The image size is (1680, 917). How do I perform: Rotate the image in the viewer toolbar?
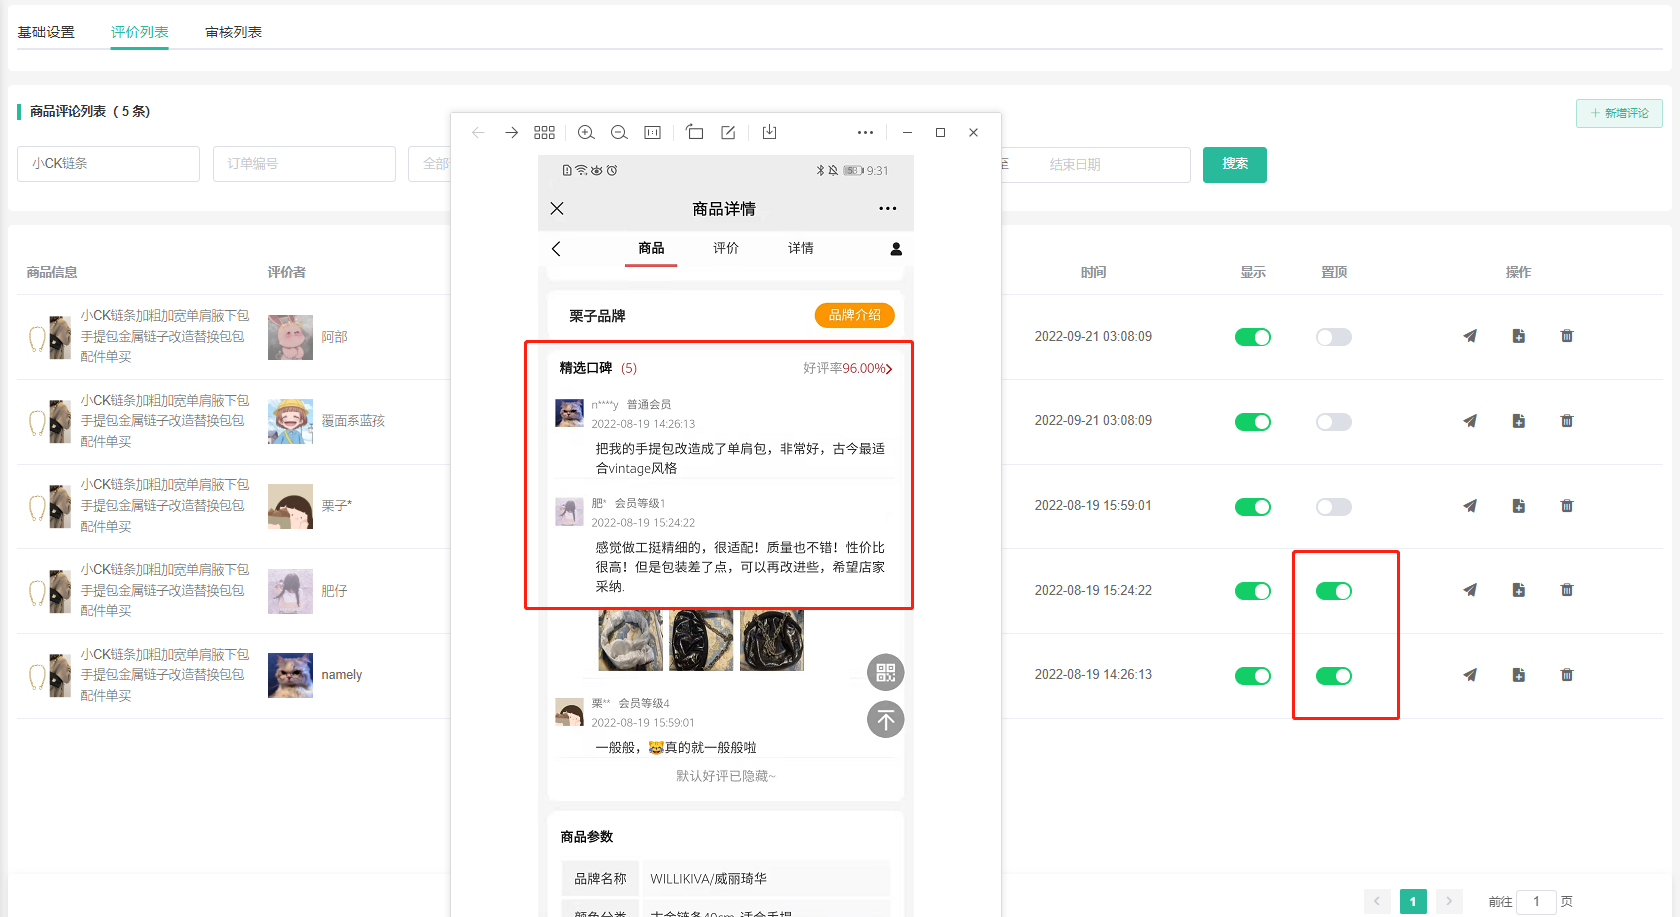pos(695,133)
